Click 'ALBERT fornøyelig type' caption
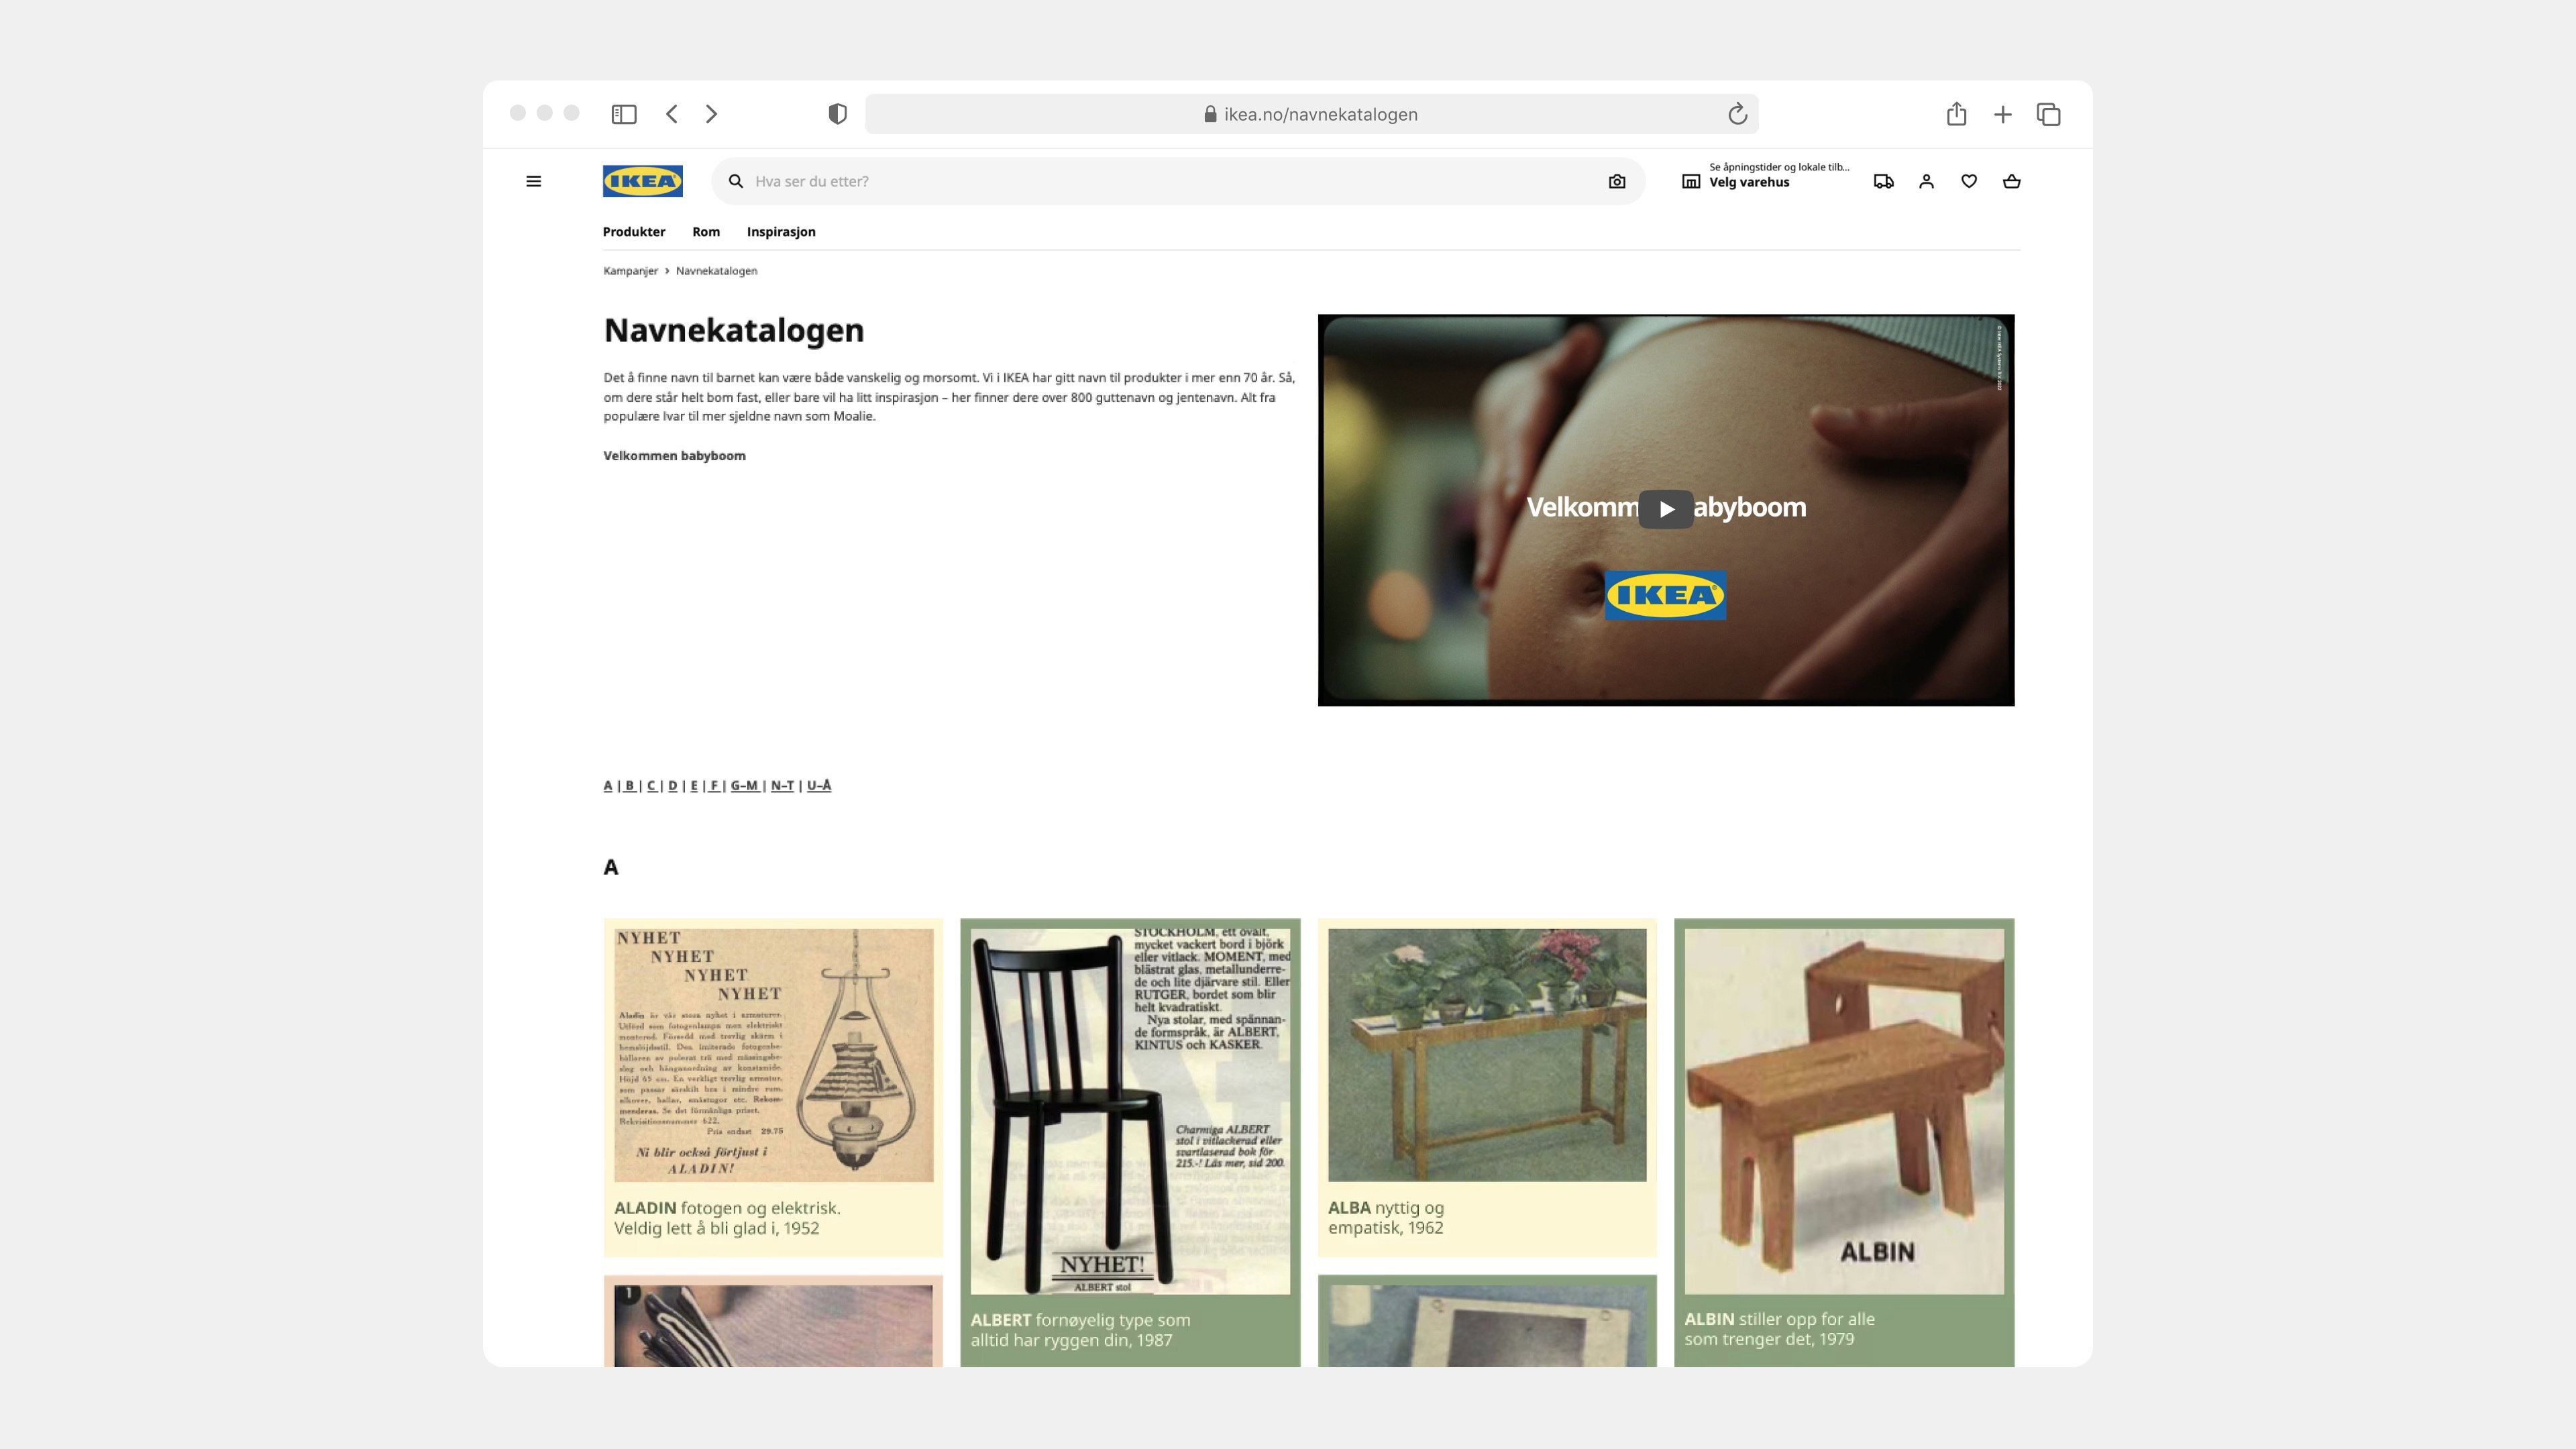Viewport: 2576px width, 1449px height. (x=1080, y=1330)
